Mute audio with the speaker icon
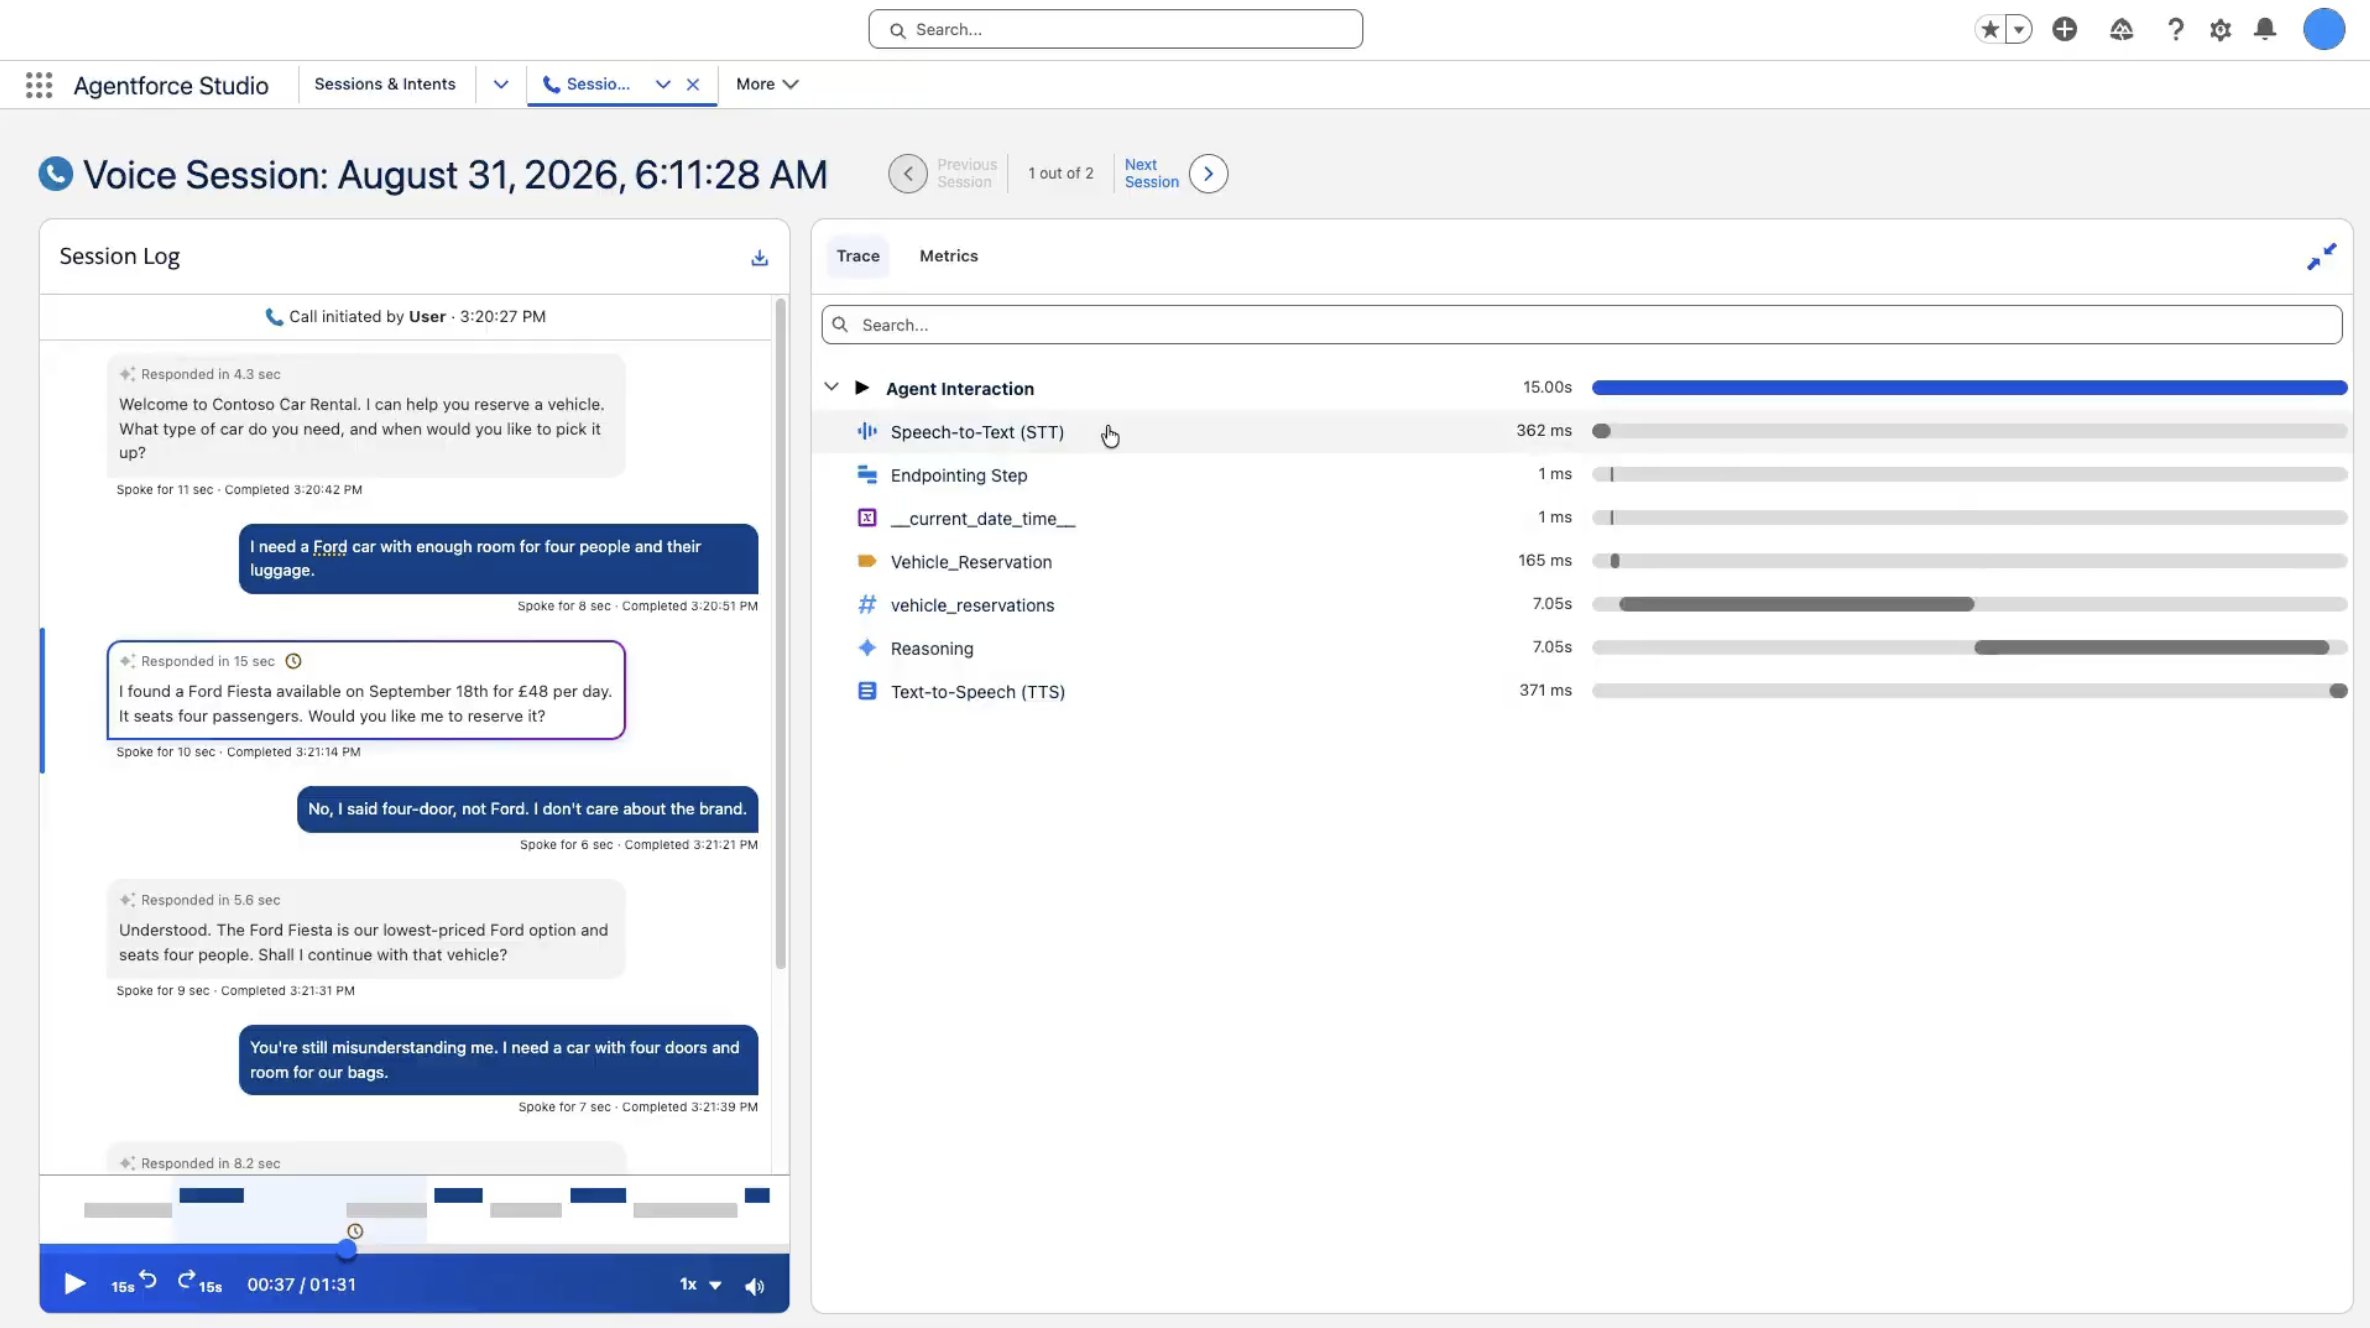Screen dimensions: 2370x1328 (755, 1286)
